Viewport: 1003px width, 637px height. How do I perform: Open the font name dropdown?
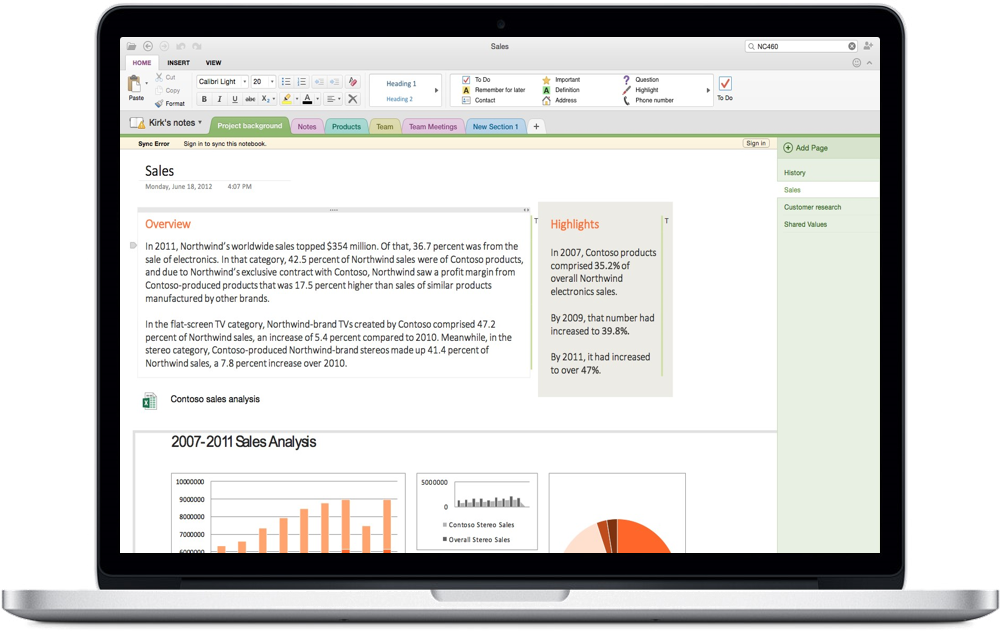point(244,82)
